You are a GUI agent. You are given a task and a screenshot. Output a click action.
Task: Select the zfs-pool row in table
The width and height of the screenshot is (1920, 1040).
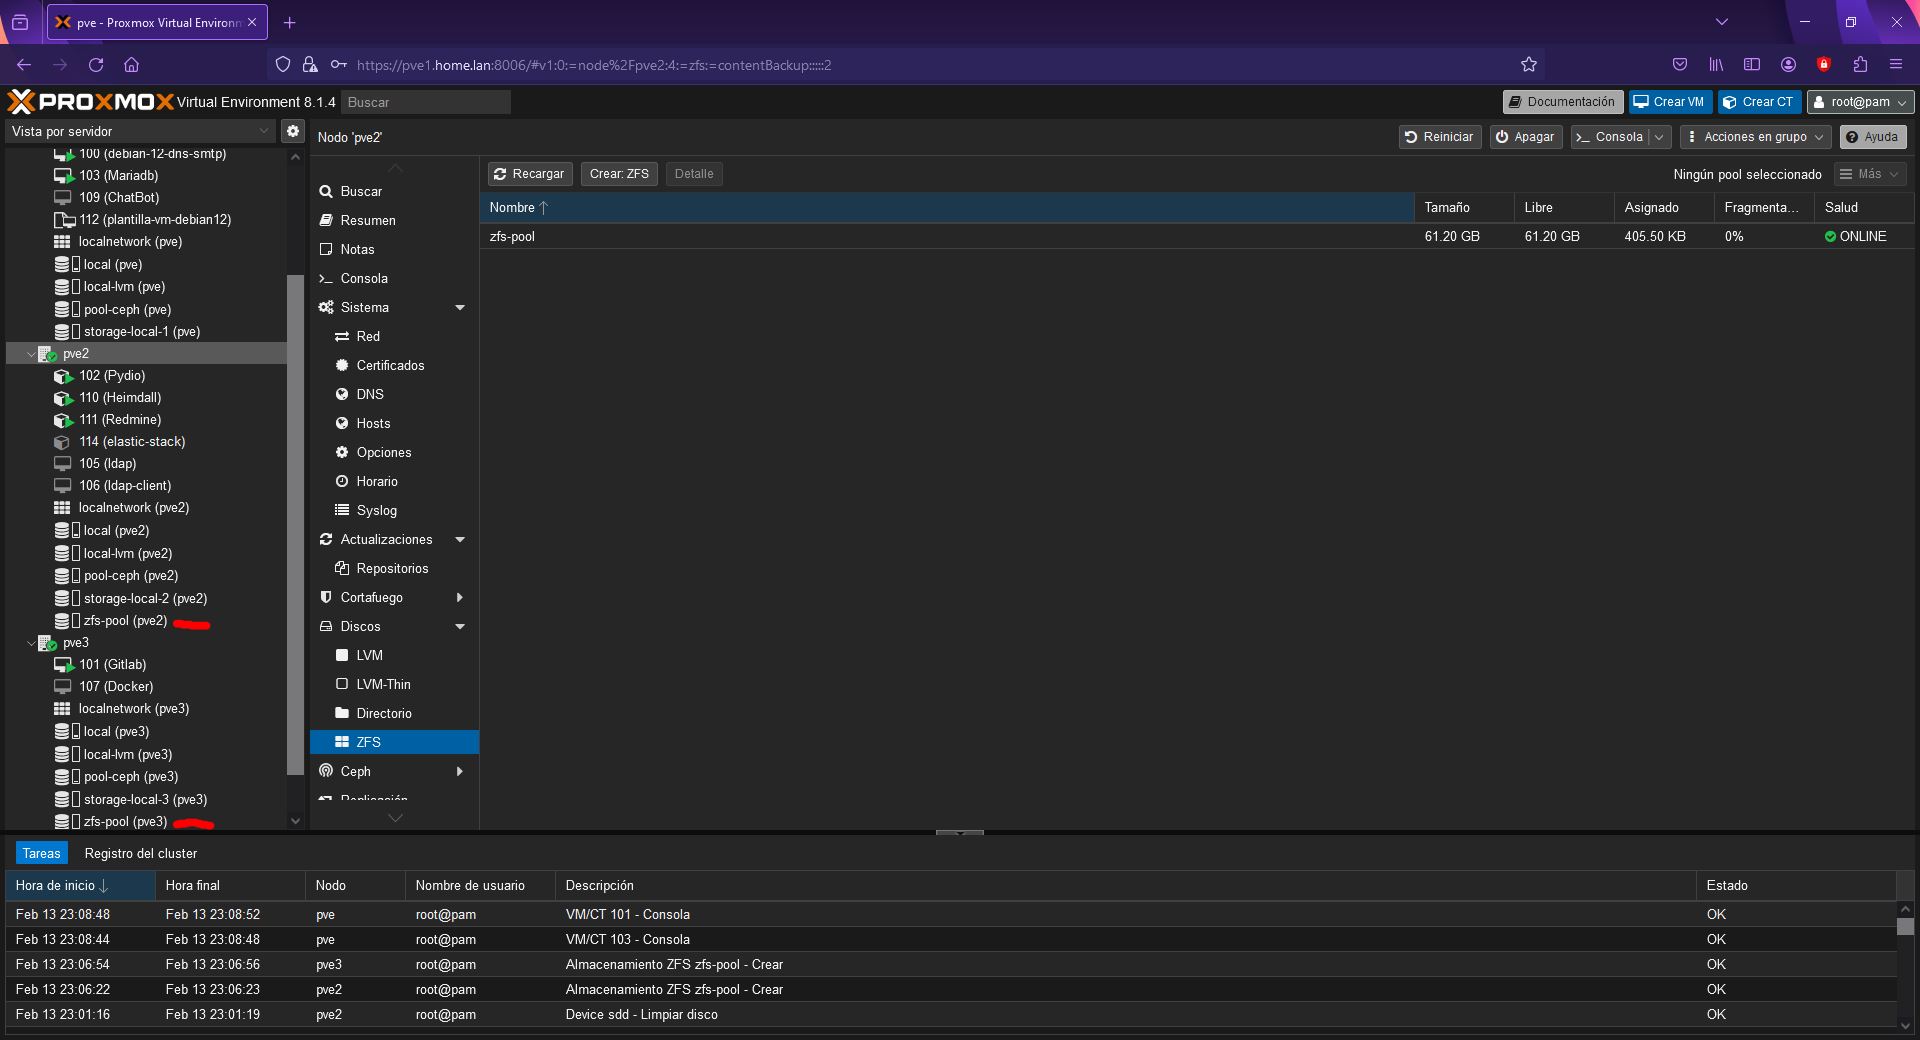coord(1196,236)
